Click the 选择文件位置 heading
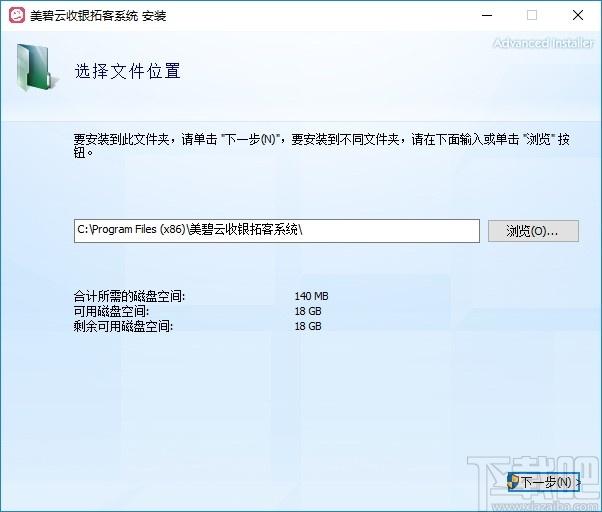The height and width of the screenshot is (512, 602). point(127,72)
